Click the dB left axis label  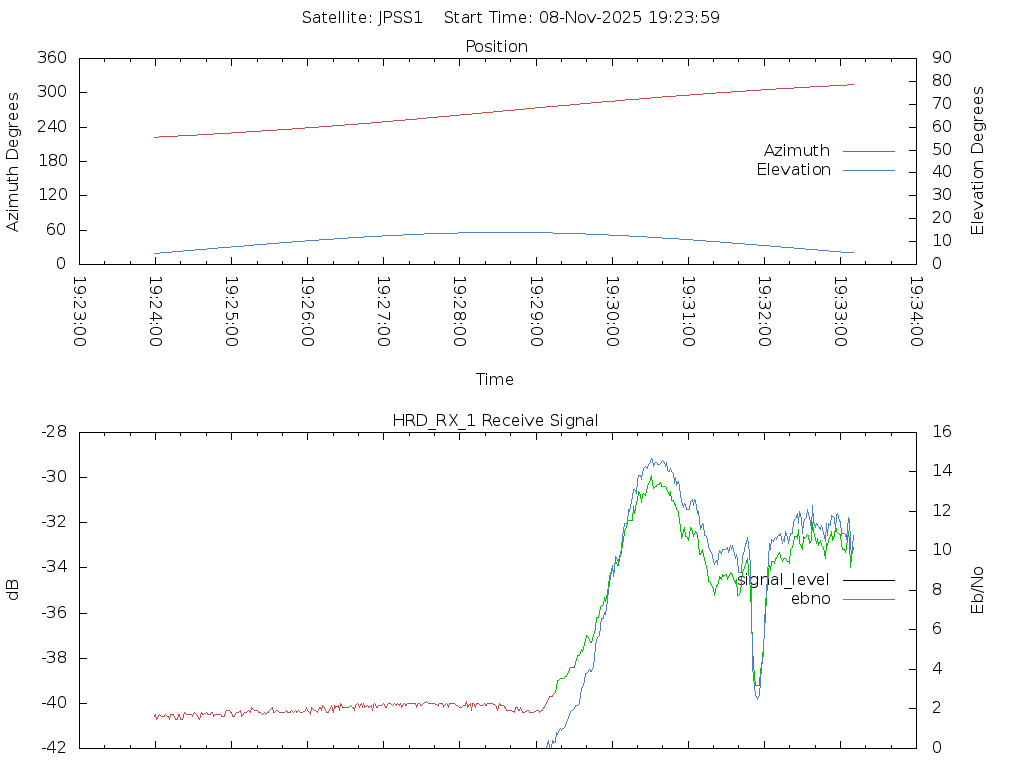point(13,590)
